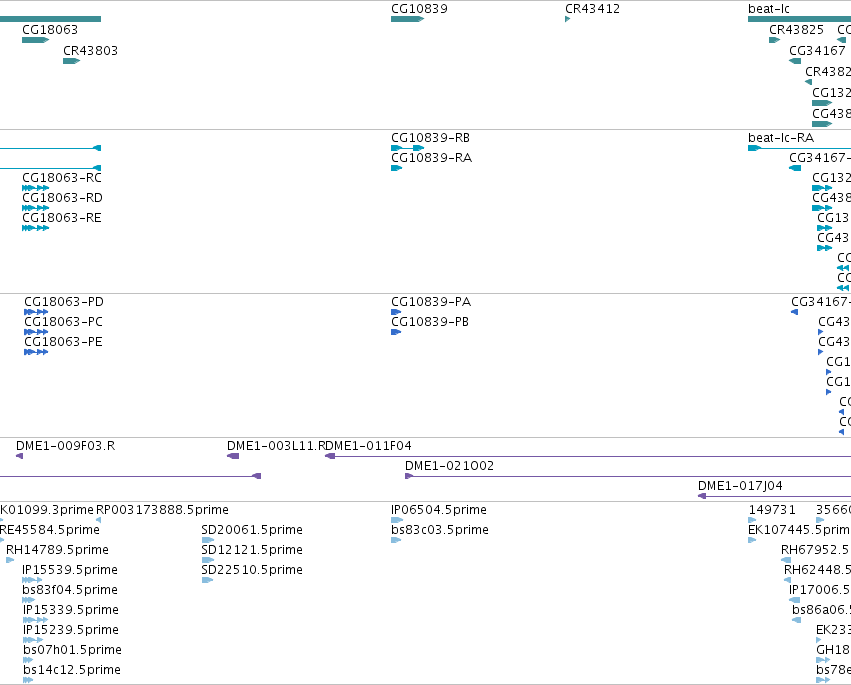Click EST SD20061.5prime

point(252,530)
